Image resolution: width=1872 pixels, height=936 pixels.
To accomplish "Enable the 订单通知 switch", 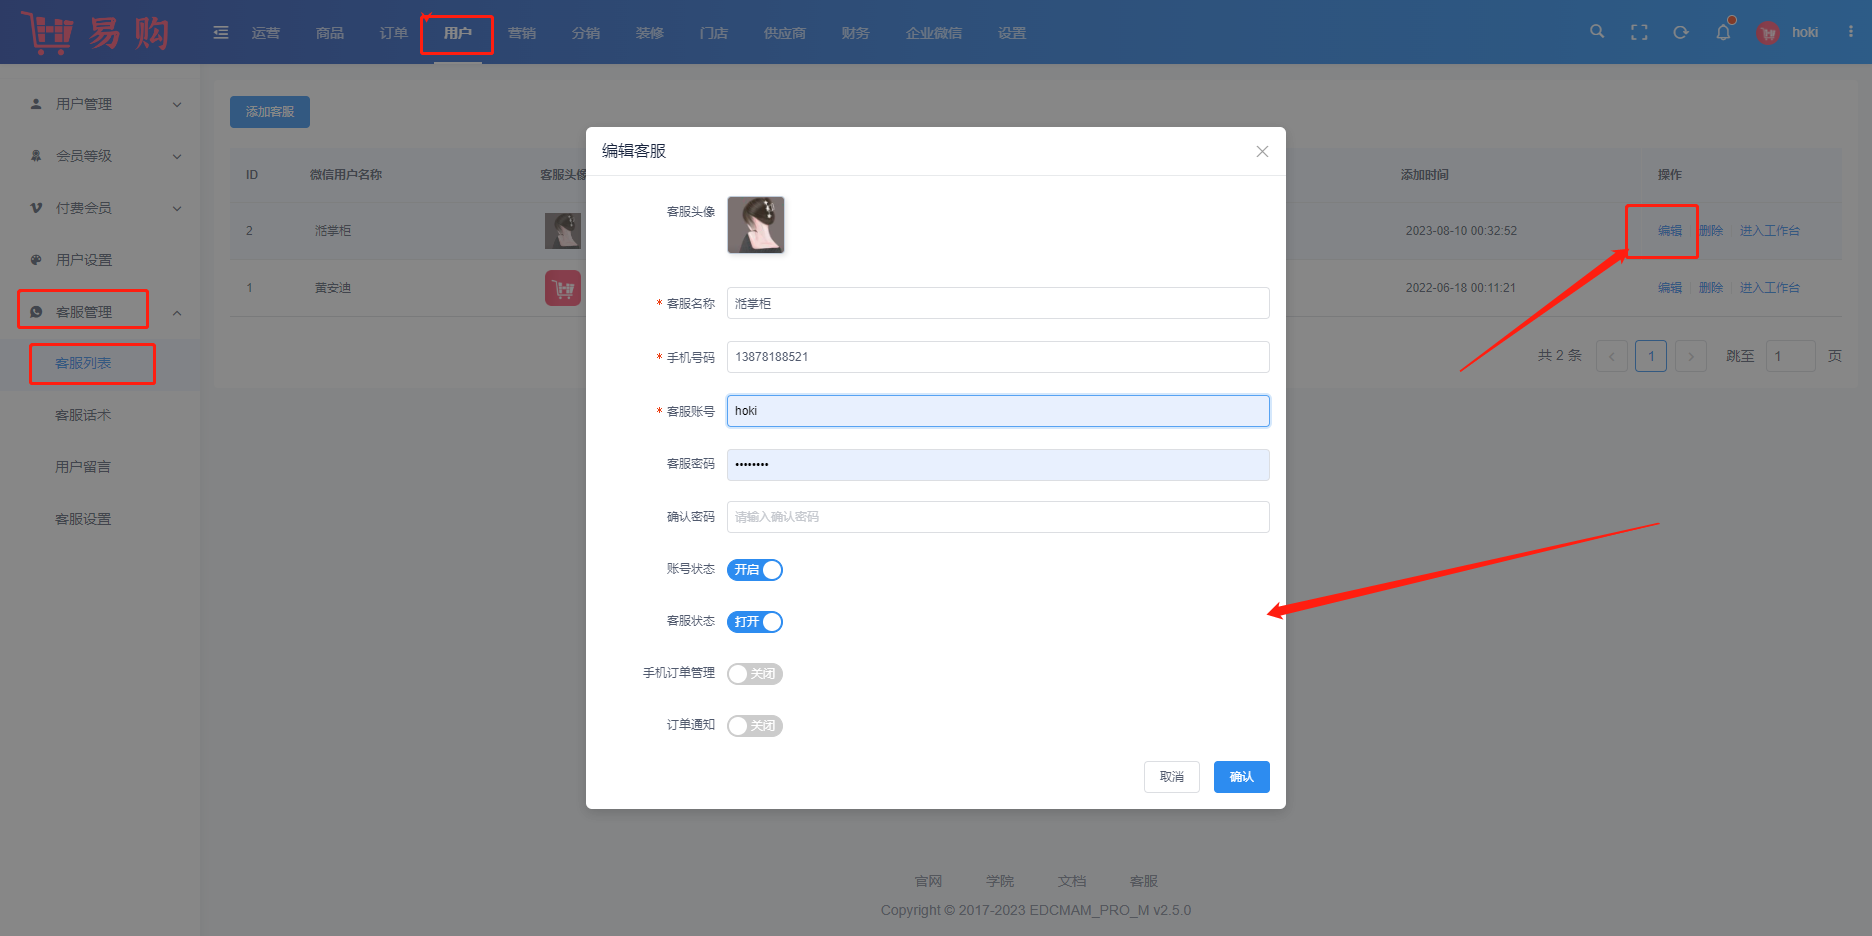I will coord(755,726).
